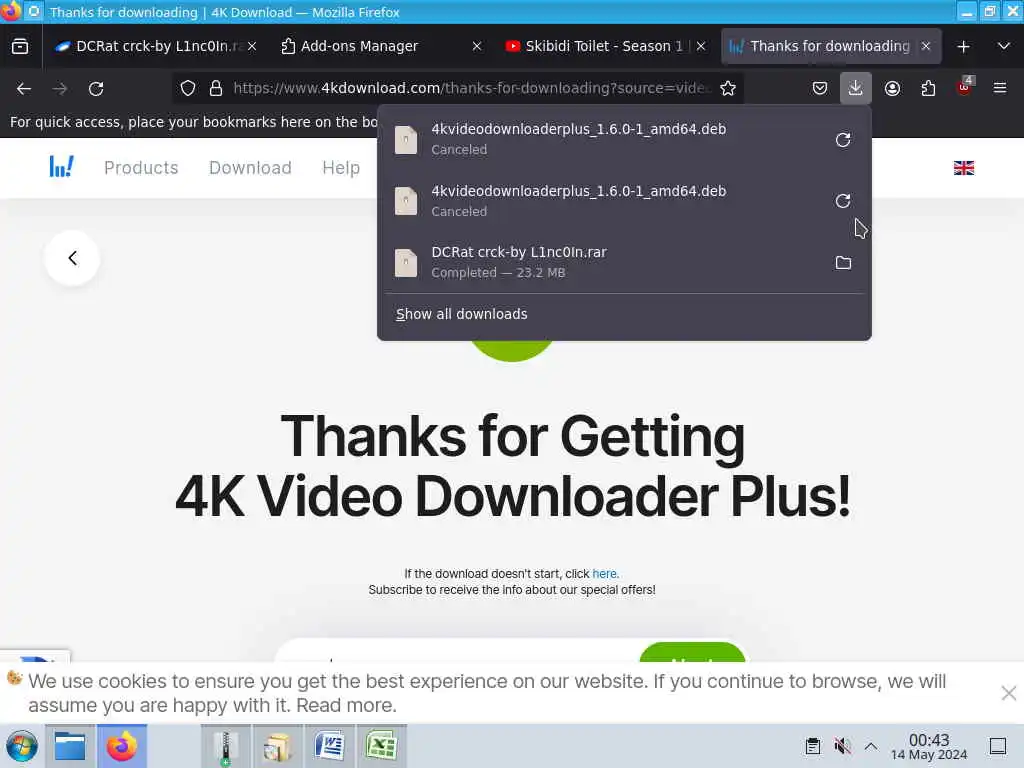This screenshot has width=1024, height=768.
Task: Open the Extensions puzzle icon
Action: coord(928,88)
